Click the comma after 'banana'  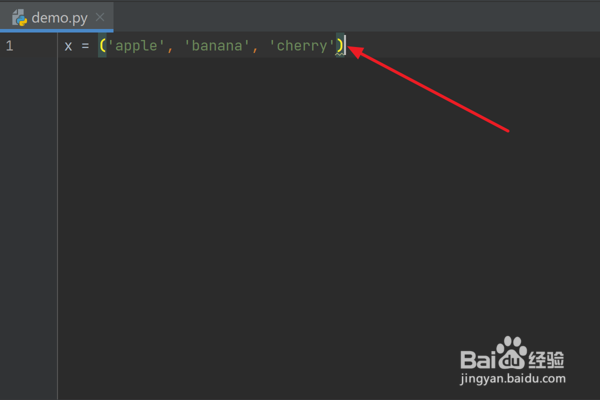pyautogui.click(x=255, y=49)
